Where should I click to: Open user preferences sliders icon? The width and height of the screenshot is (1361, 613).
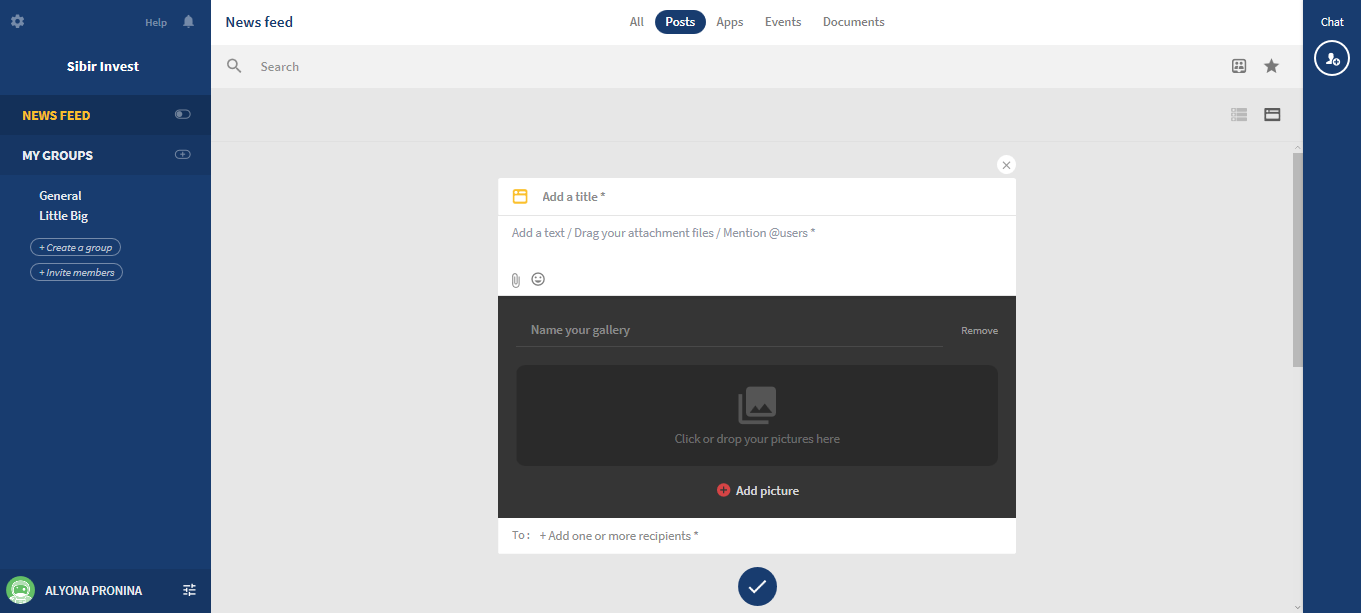(x=189, y=590)
